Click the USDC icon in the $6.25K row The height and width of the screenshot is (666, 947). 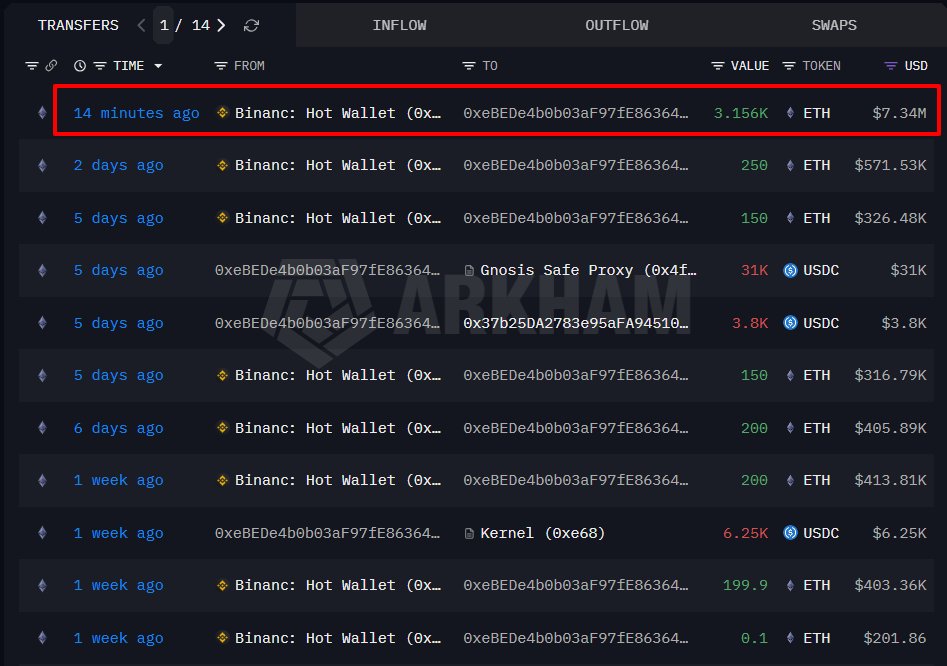tap(790, 533)
